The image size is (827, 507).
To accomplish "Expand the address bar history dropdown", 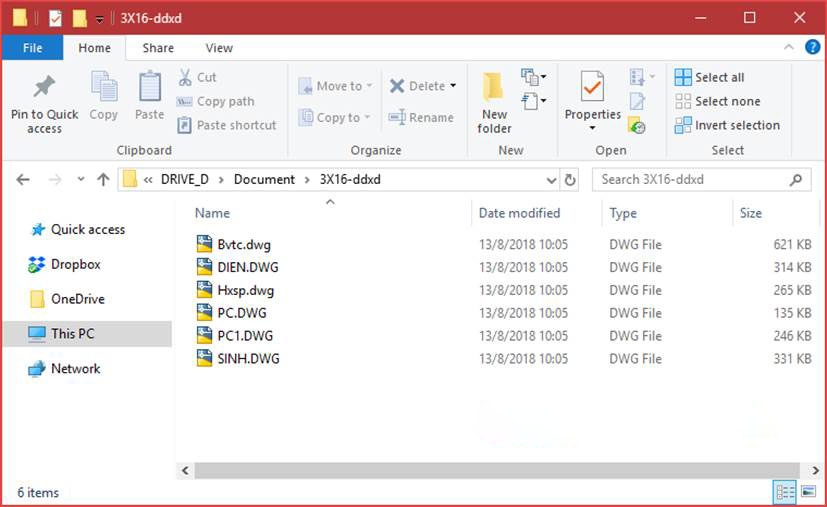I will (x=551, y=180).
